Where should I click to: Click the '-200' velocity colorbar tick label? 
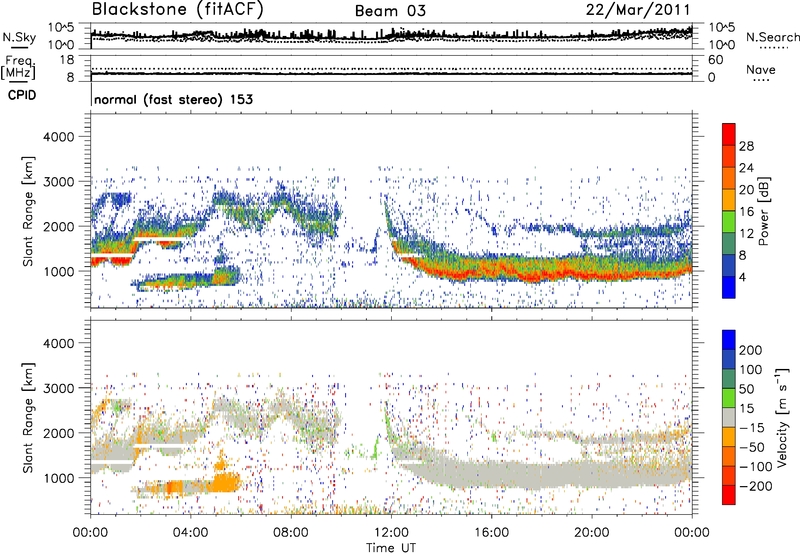755,486
